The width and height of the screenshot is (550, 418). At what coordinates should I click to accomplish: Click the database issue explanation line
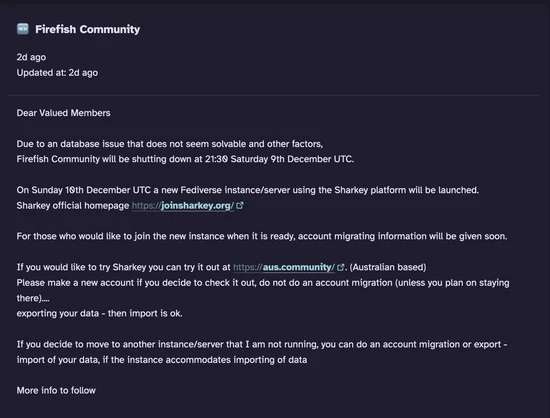tap(170, 144)
